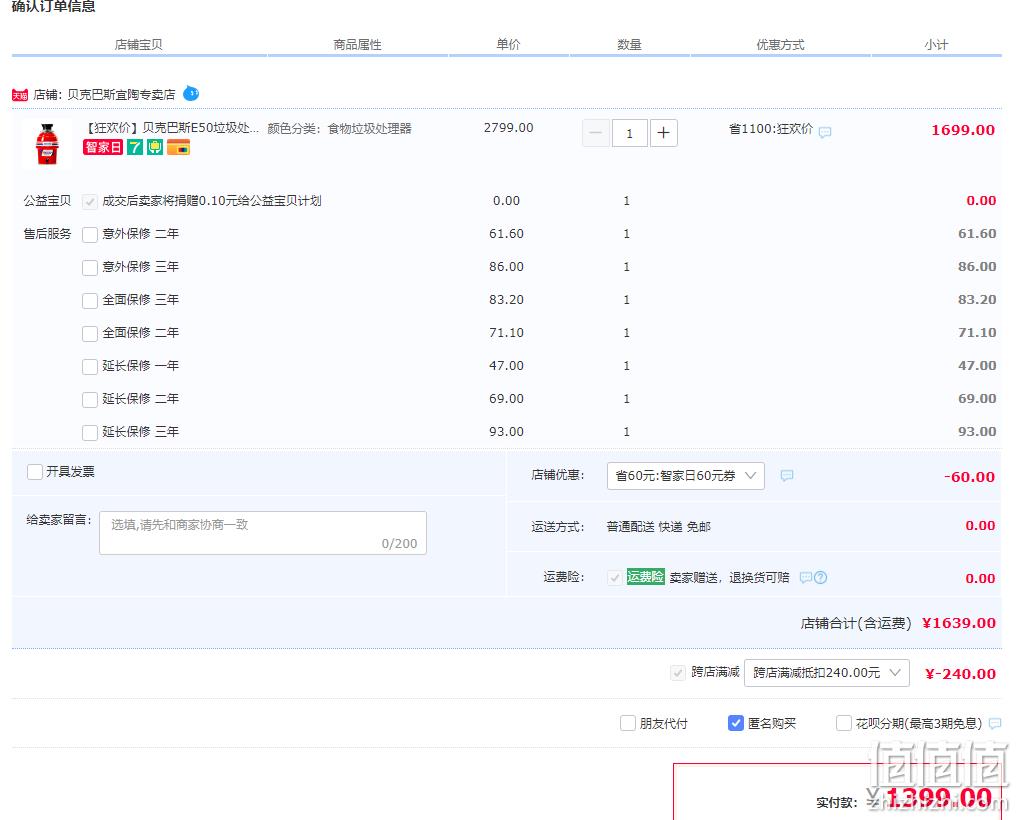Click the 智家日 promotion badge
Image resolution: width=1018 pixels, height=820 pixels.
pyautogui.click(x=103, y=147)
